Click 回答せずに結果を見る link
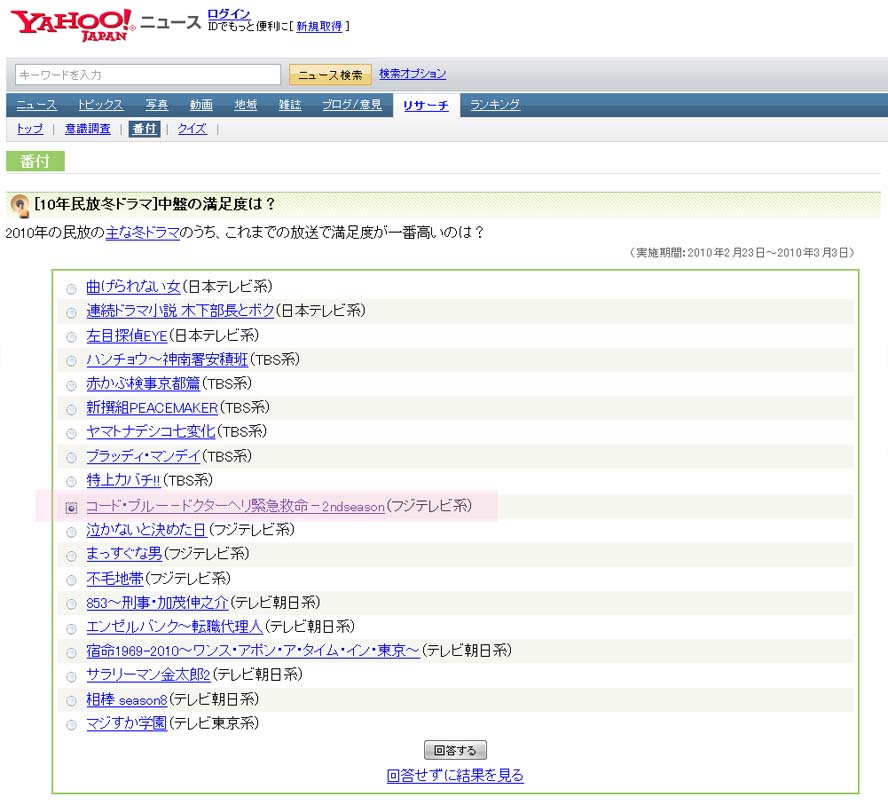This screenshot has height=805, width=888. point(455,776)
